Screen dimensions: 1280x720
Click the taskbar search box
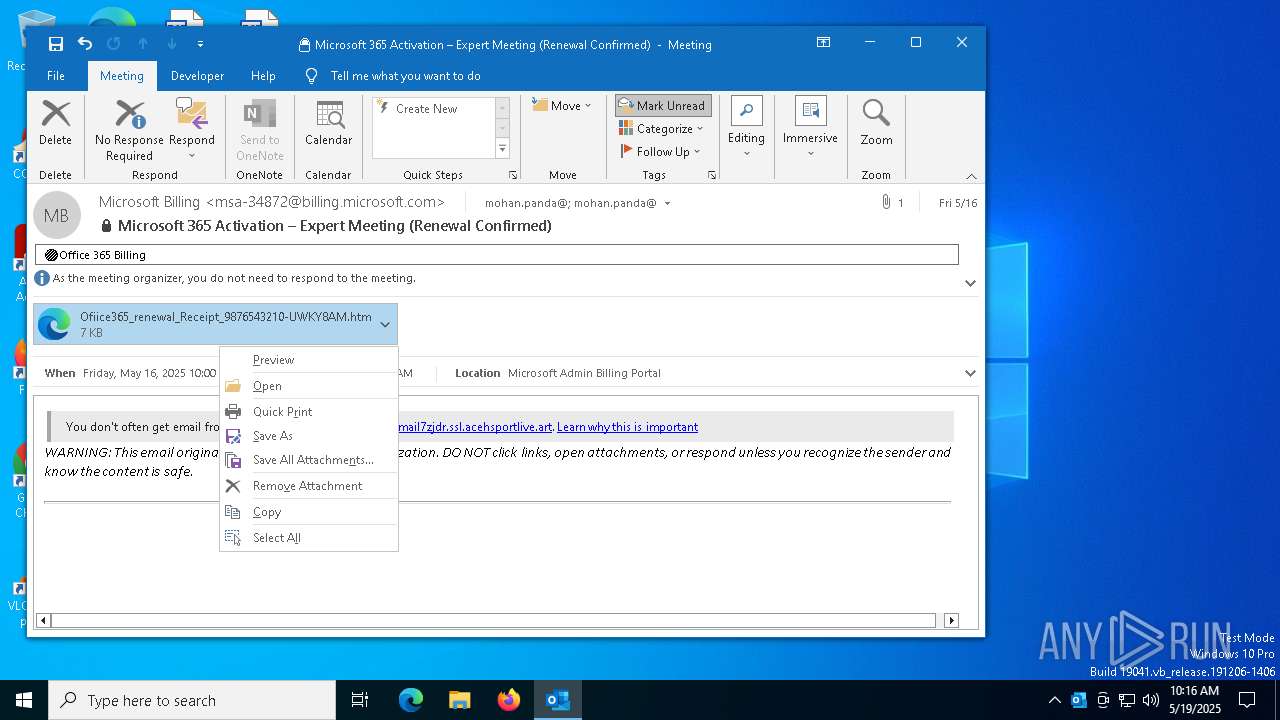[192, 700]
